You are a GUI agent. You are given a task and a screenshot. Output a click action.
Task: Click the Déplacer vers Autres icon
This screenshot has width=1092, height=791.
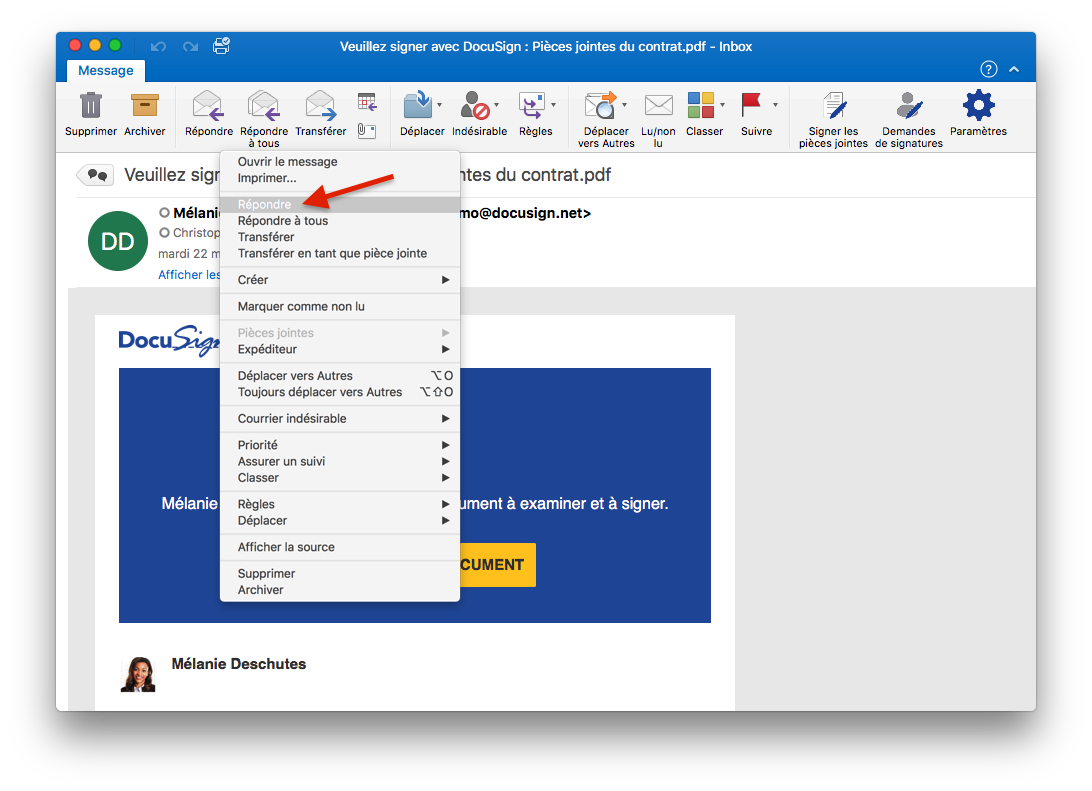click(600, 106)
